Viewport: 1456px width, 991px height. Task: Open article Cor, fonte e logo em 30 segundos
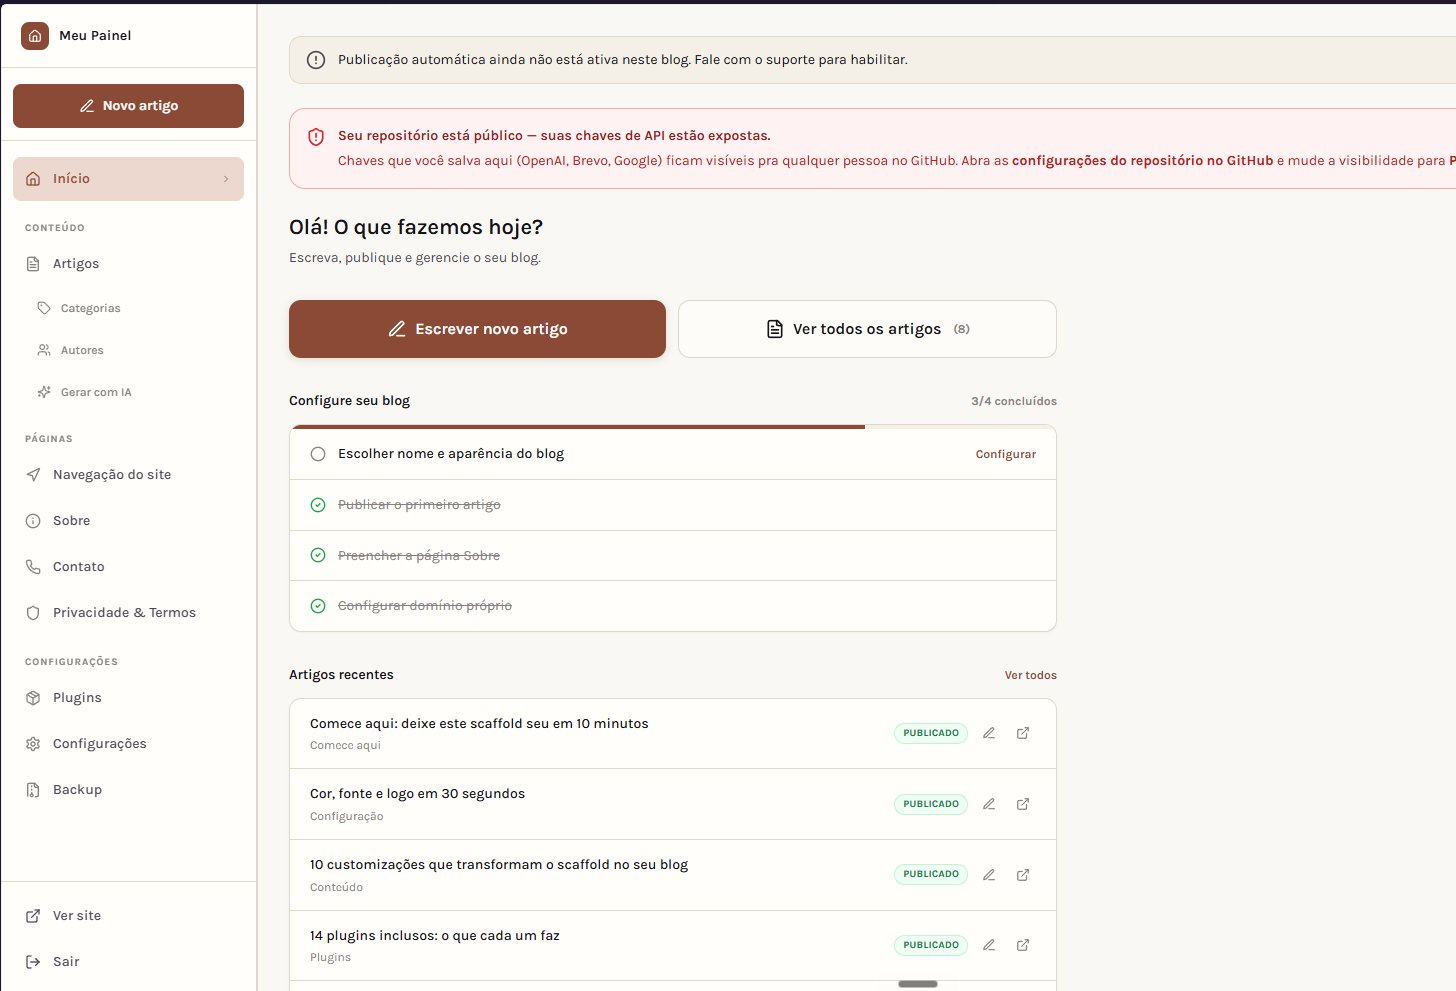417,794
